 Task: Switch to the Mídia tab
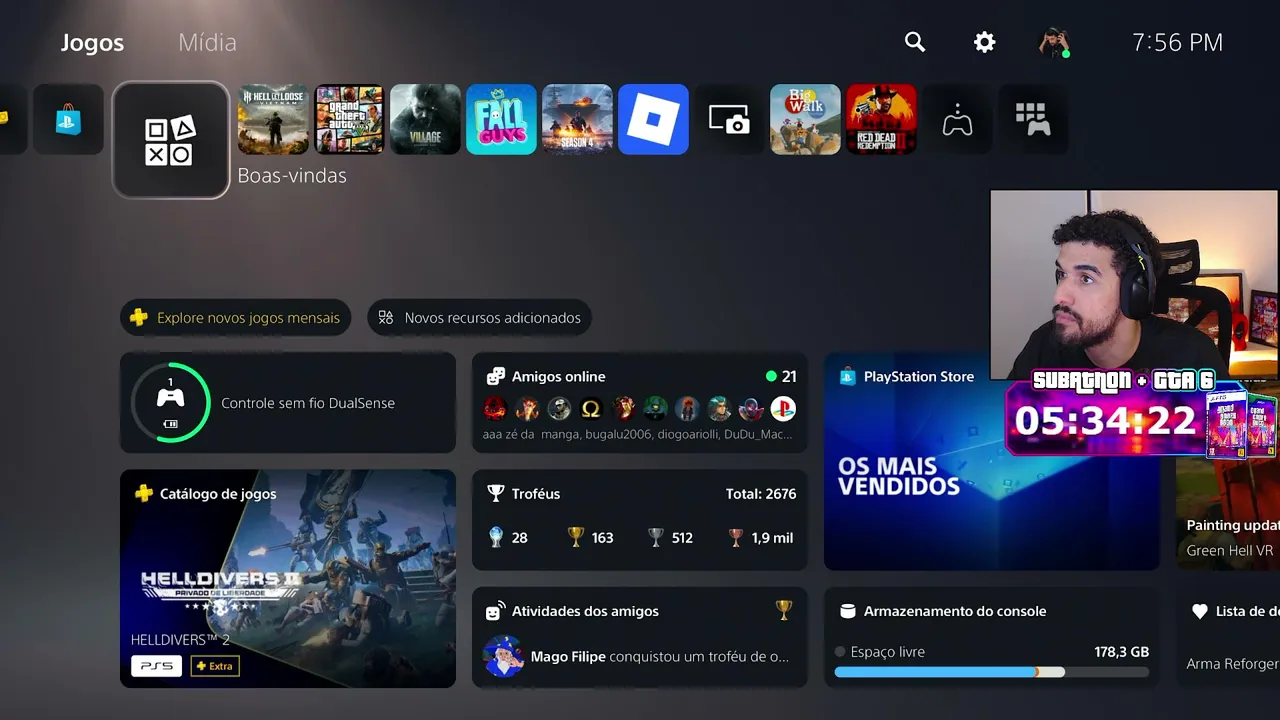click(x=207, y=42)
